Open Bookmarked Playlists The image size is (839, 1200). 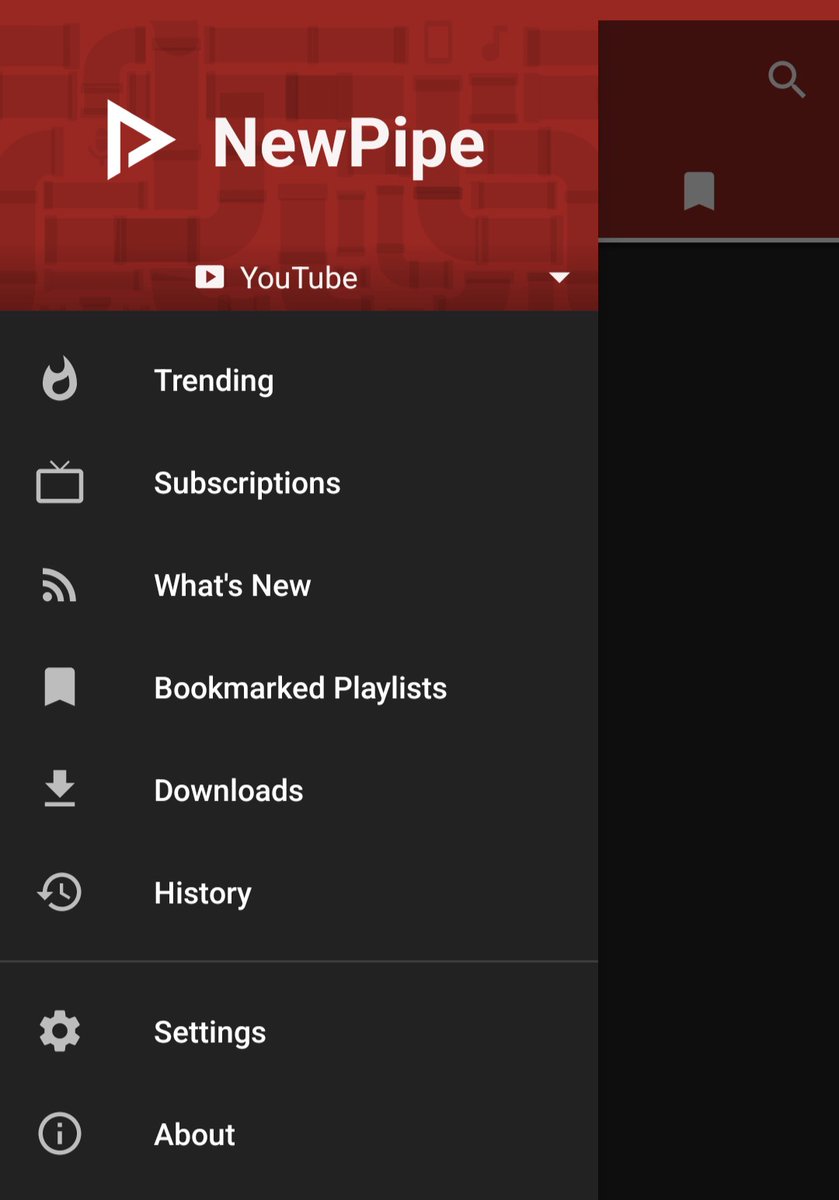pyautogui.click(x=299, y=688)
